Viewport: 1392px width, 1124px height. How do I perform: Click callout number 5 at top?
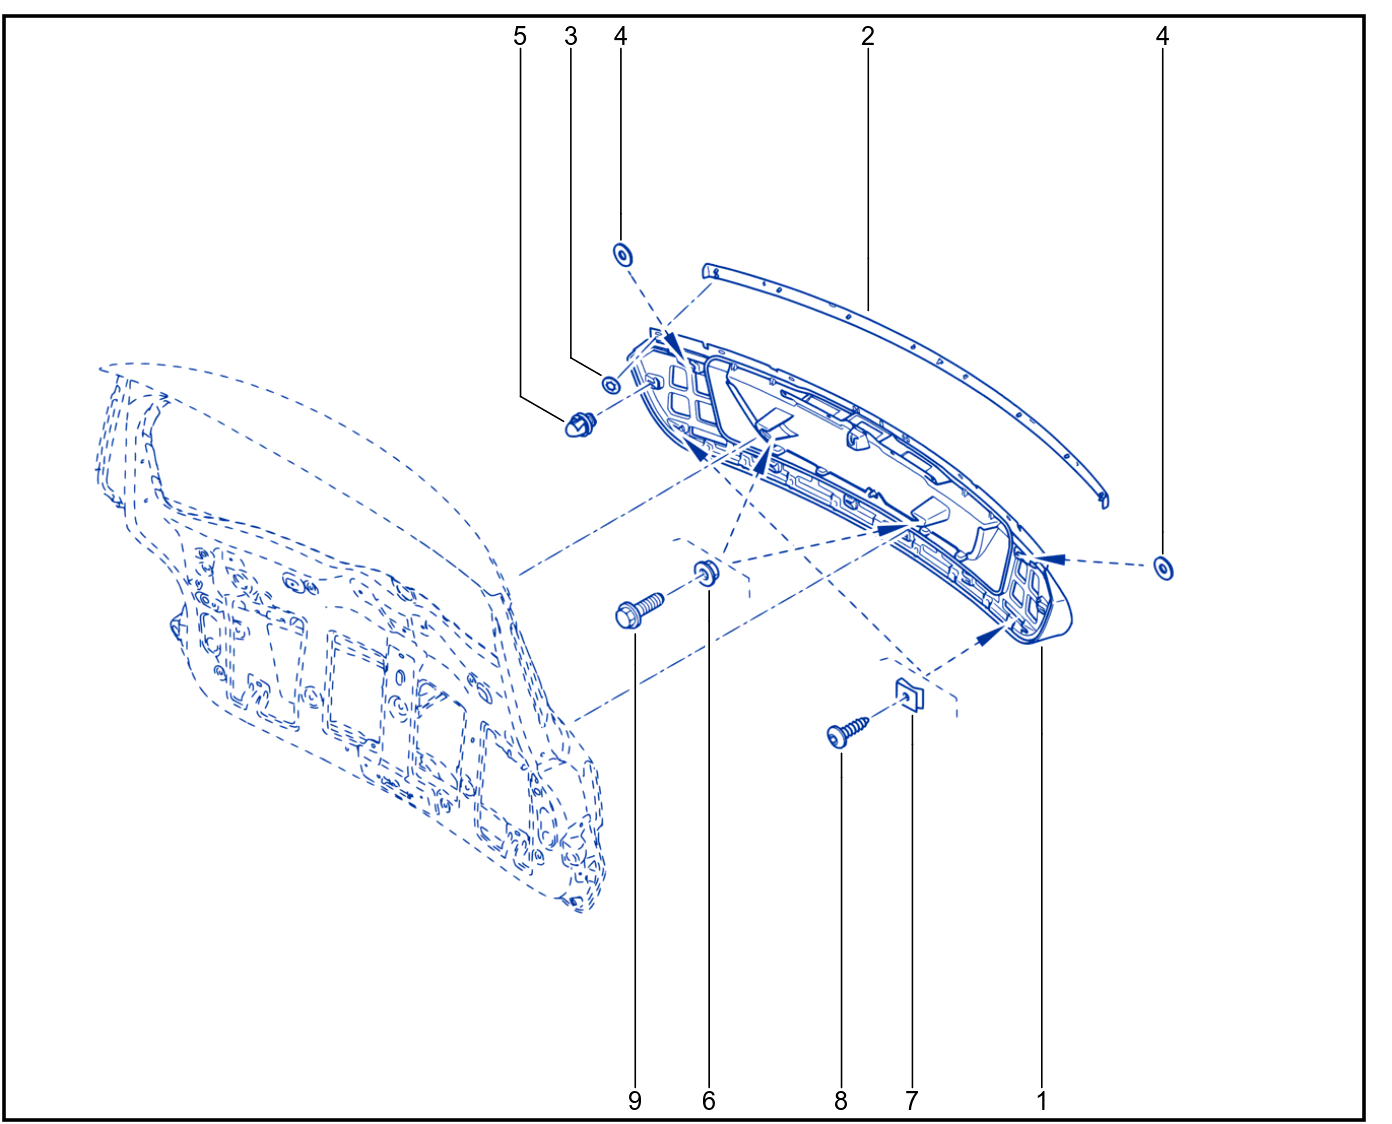click(519, 37)
